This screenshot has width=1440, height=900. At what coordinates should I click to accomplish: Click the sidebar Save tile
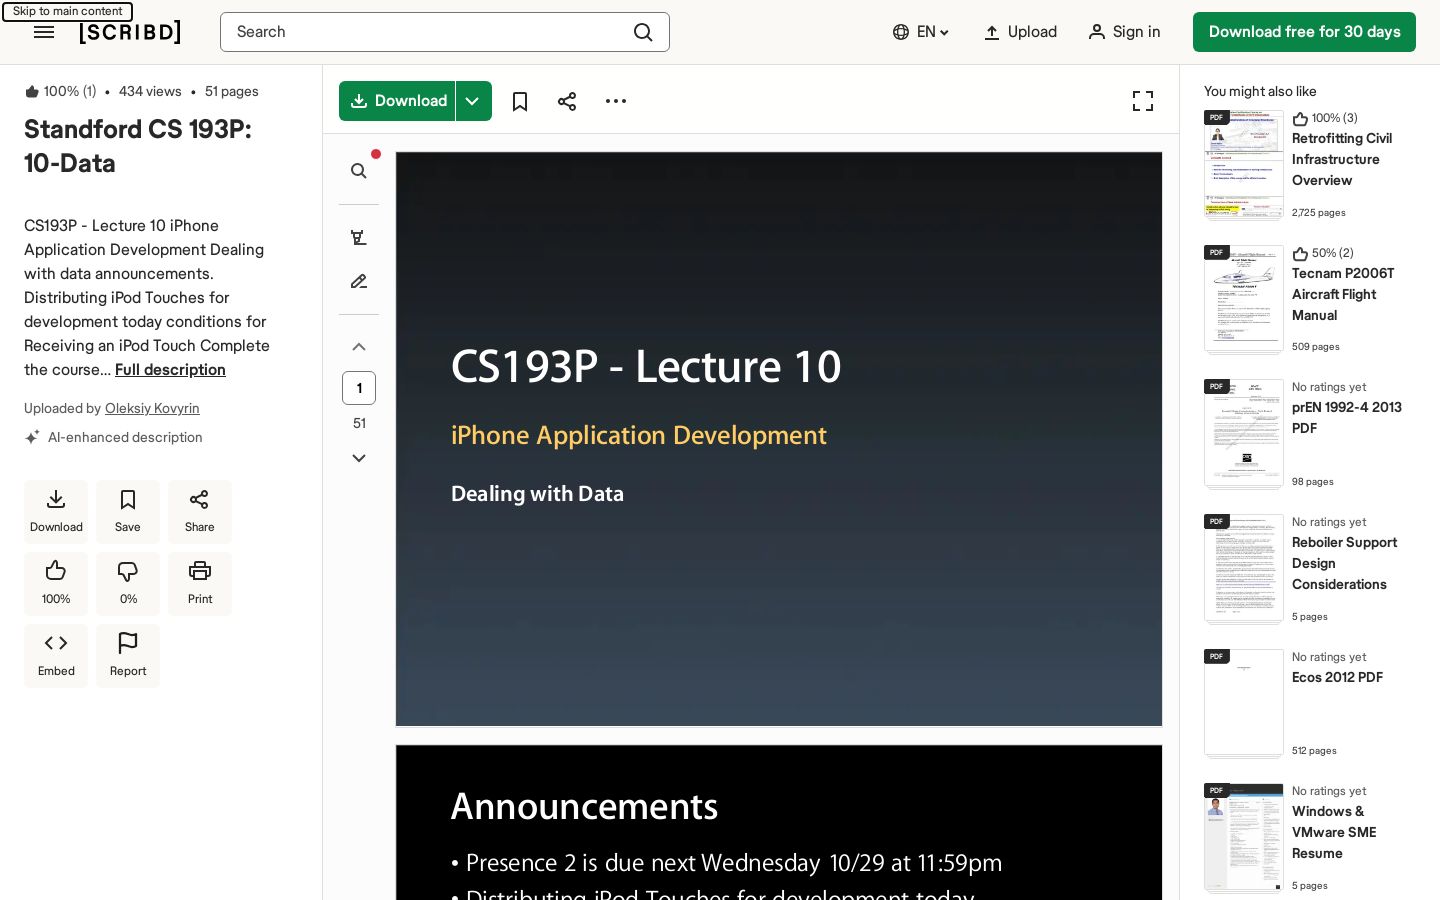tap(128, 512)
